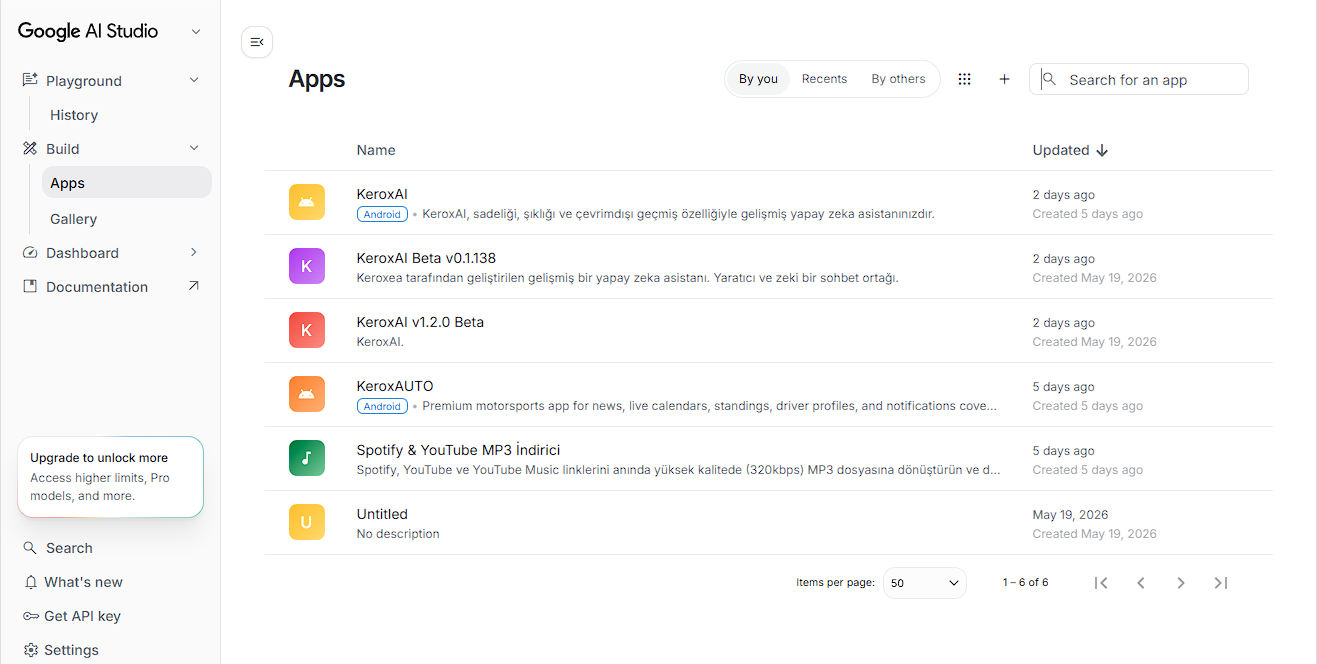Image resolution: width=1317 pixels, height=664 pixels.
Task: Click the purple K icon of KeroxAI Beta
Action: click(x=307, y=266)
